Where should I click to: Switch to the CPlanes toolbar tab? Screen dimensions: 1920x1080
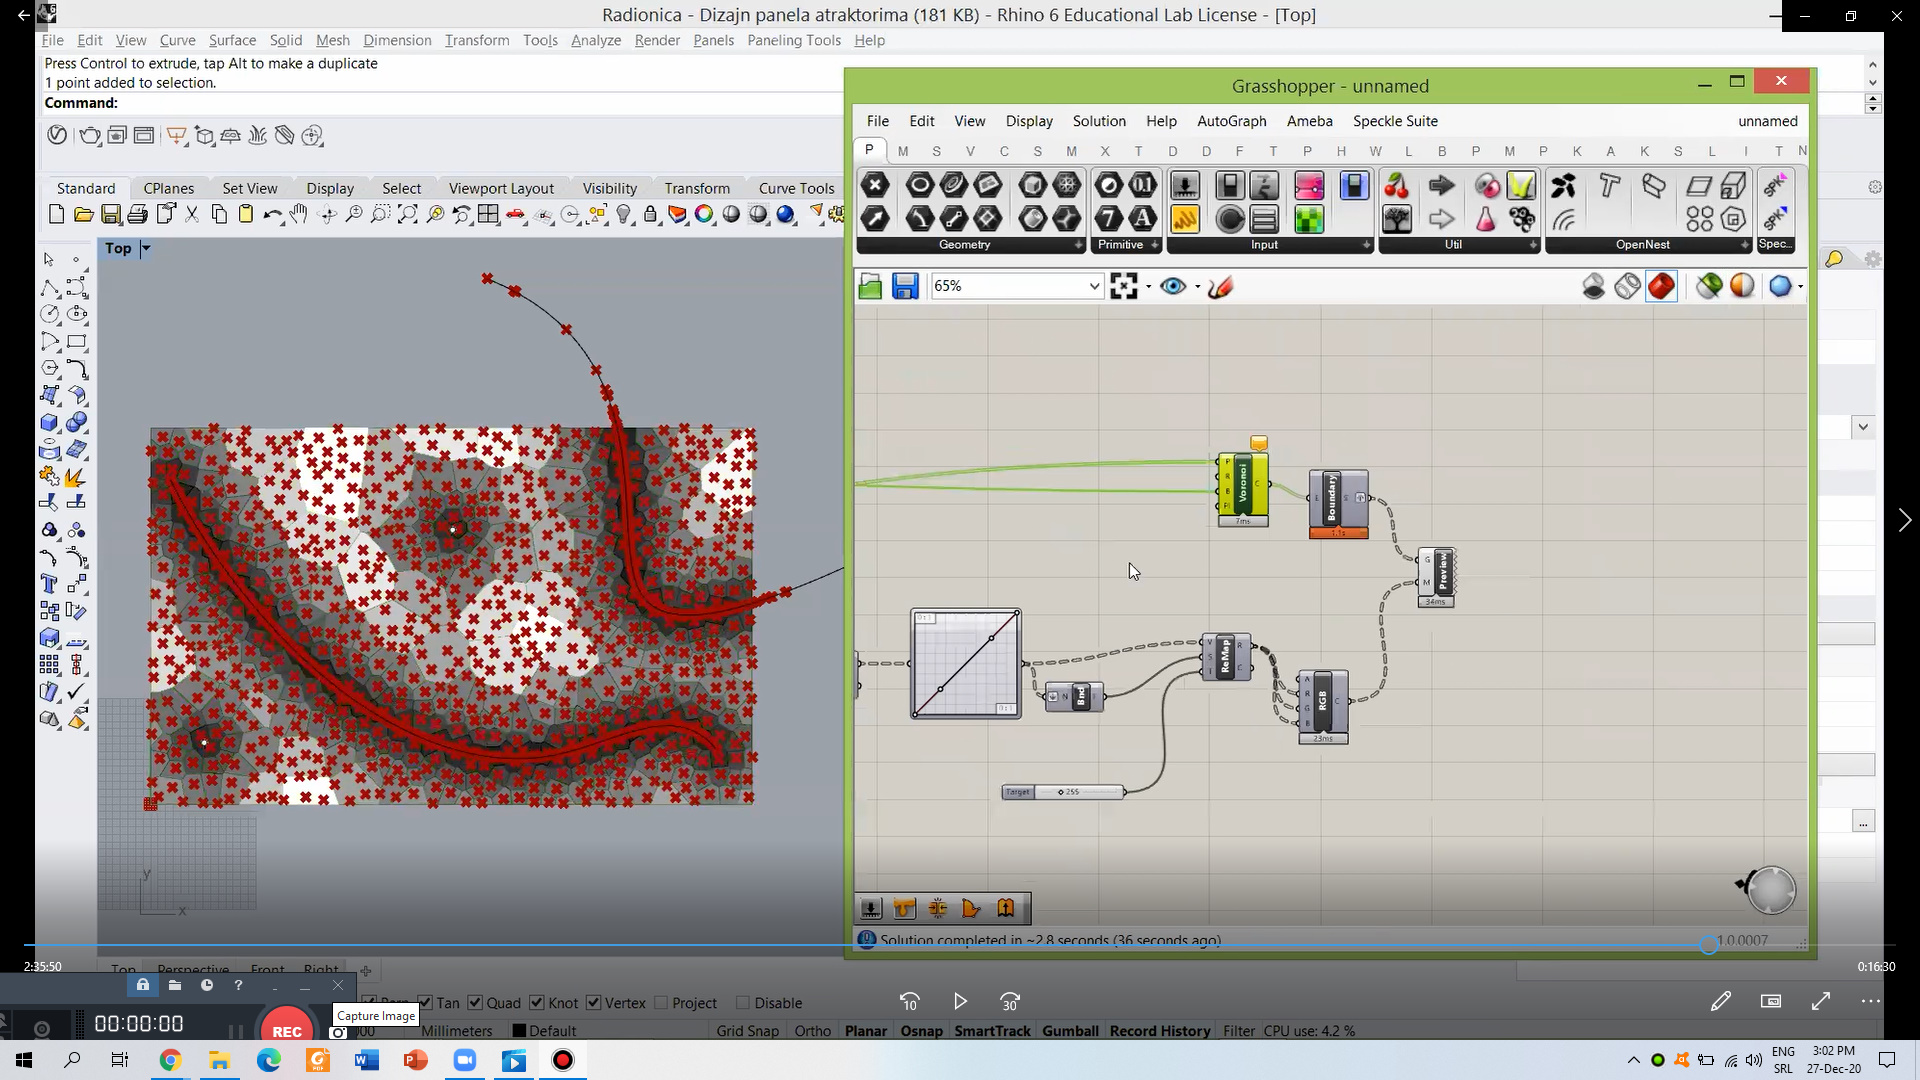point(169,188)
